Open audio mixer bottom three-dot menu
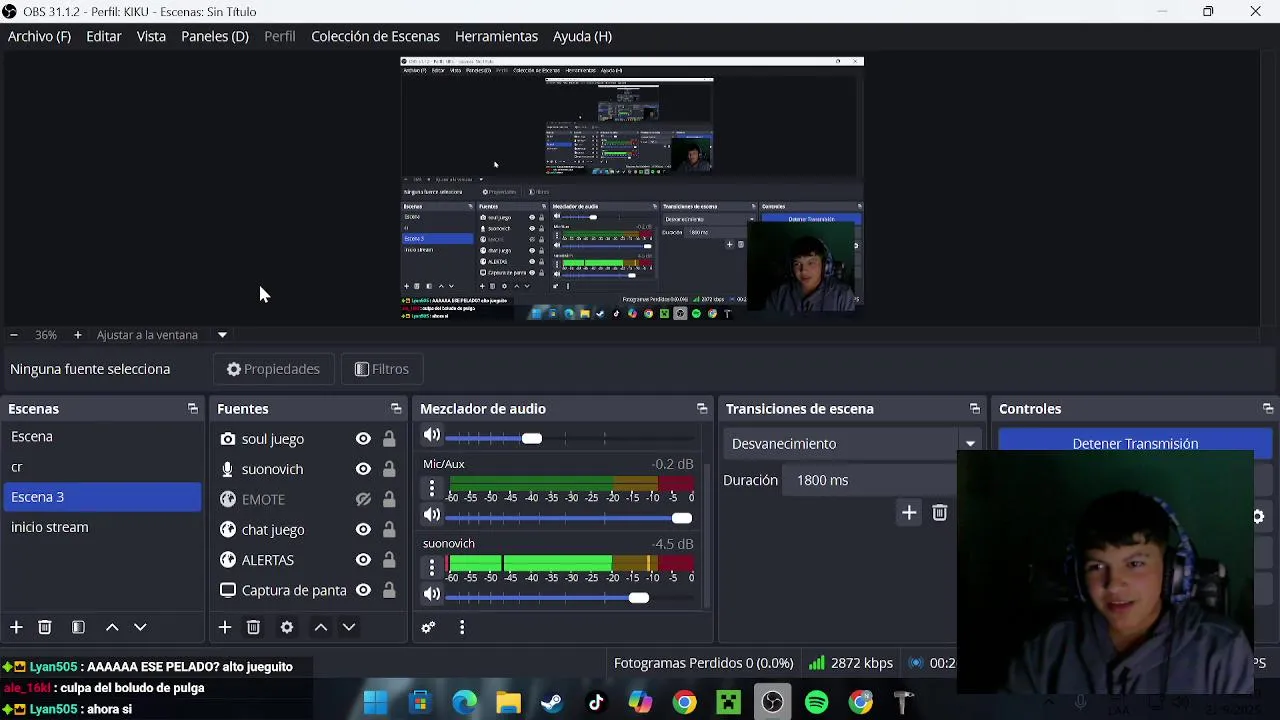The image size is (1280, 720). pos(462,628)
